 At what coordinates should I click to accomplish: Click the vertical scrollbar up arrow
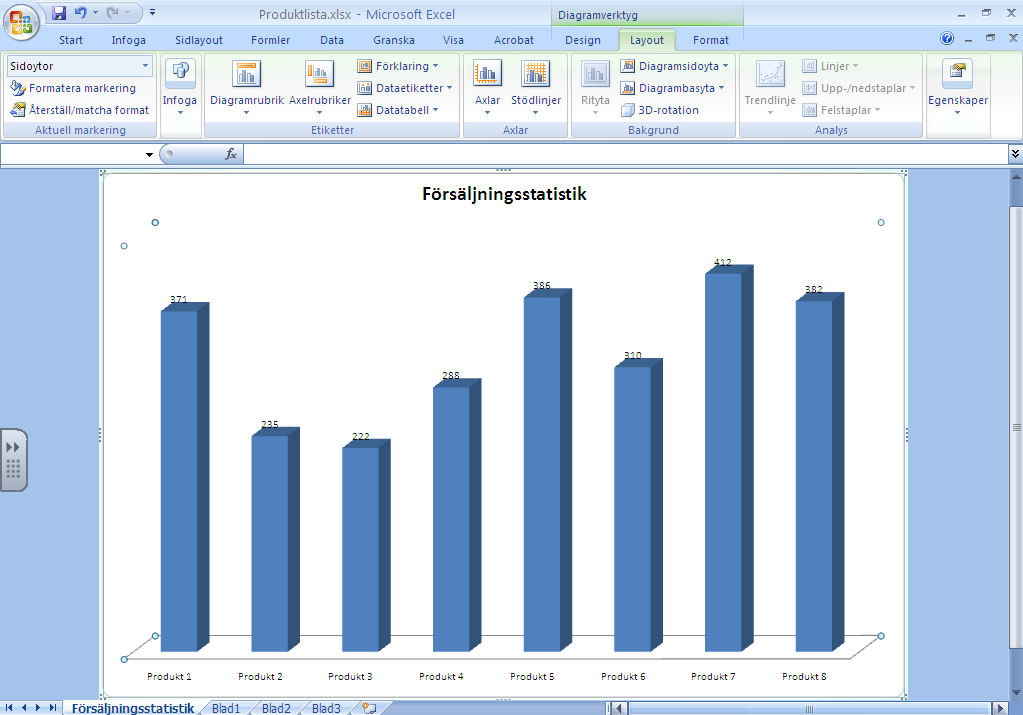(x=1016, y=176)
